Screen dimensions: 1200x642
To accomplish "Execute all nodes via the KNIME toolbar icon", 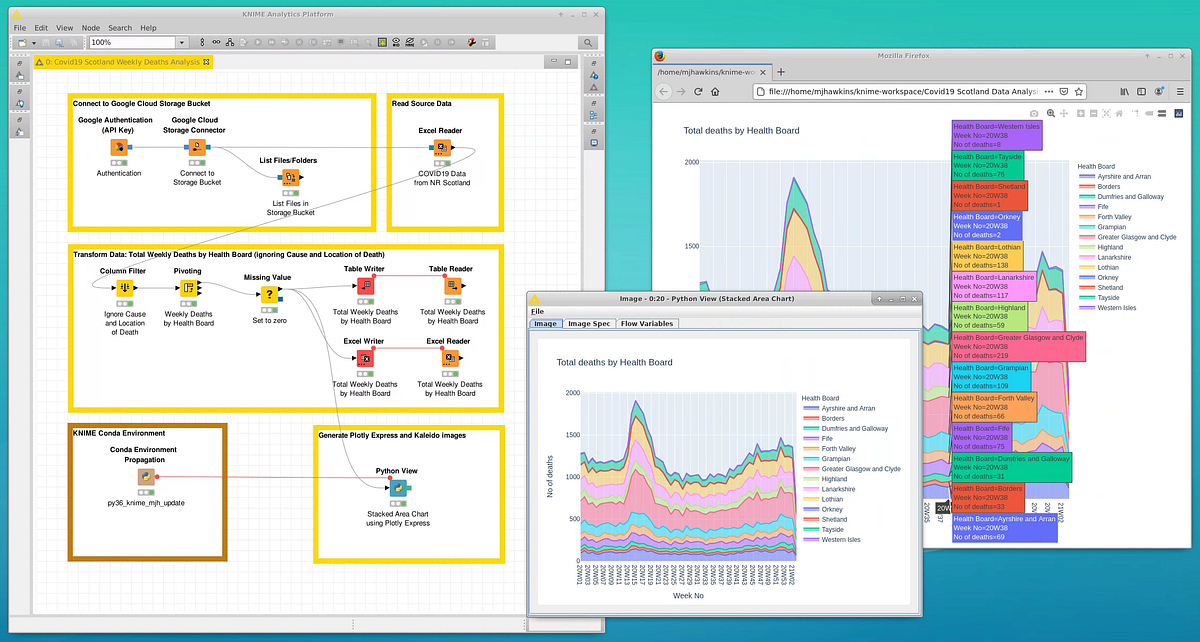I will (272, 43).
